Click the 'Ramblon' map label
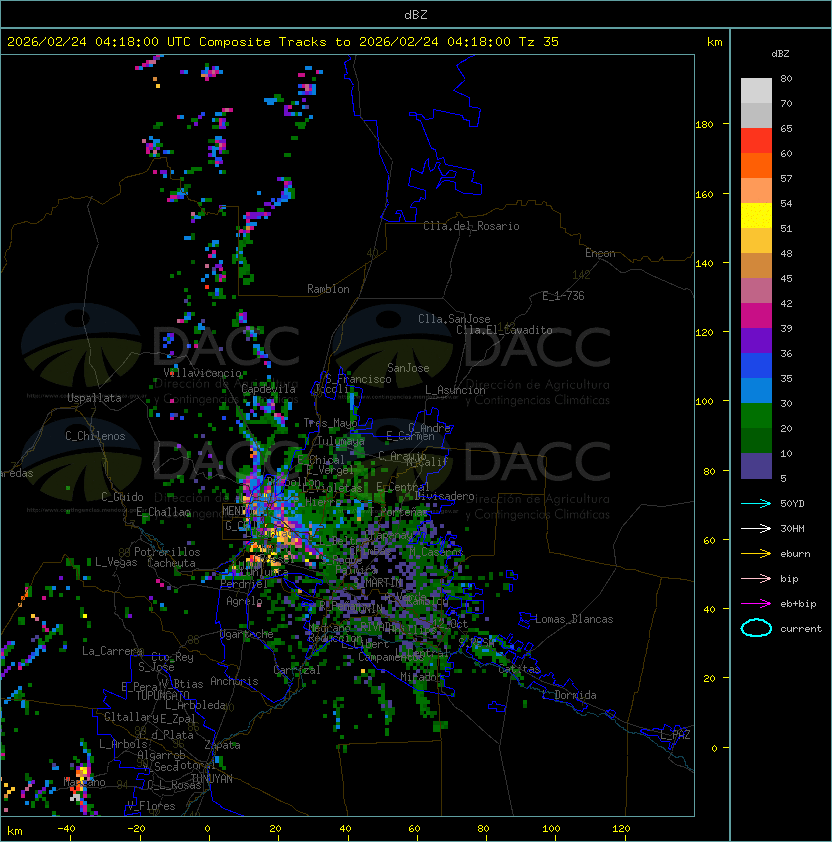The width and height of the screenshot is (832, 842). point(328,289)
